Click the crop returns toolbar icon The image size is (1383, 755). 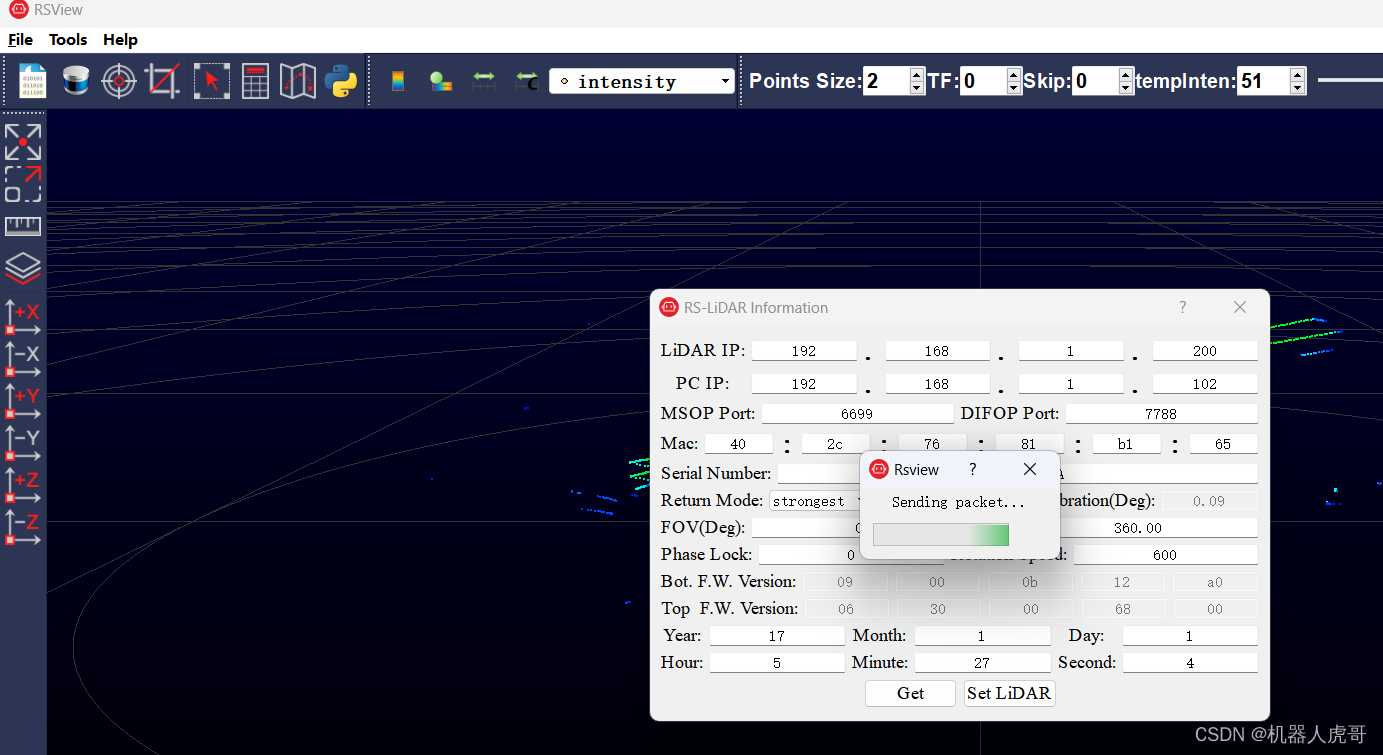(163, 81)
